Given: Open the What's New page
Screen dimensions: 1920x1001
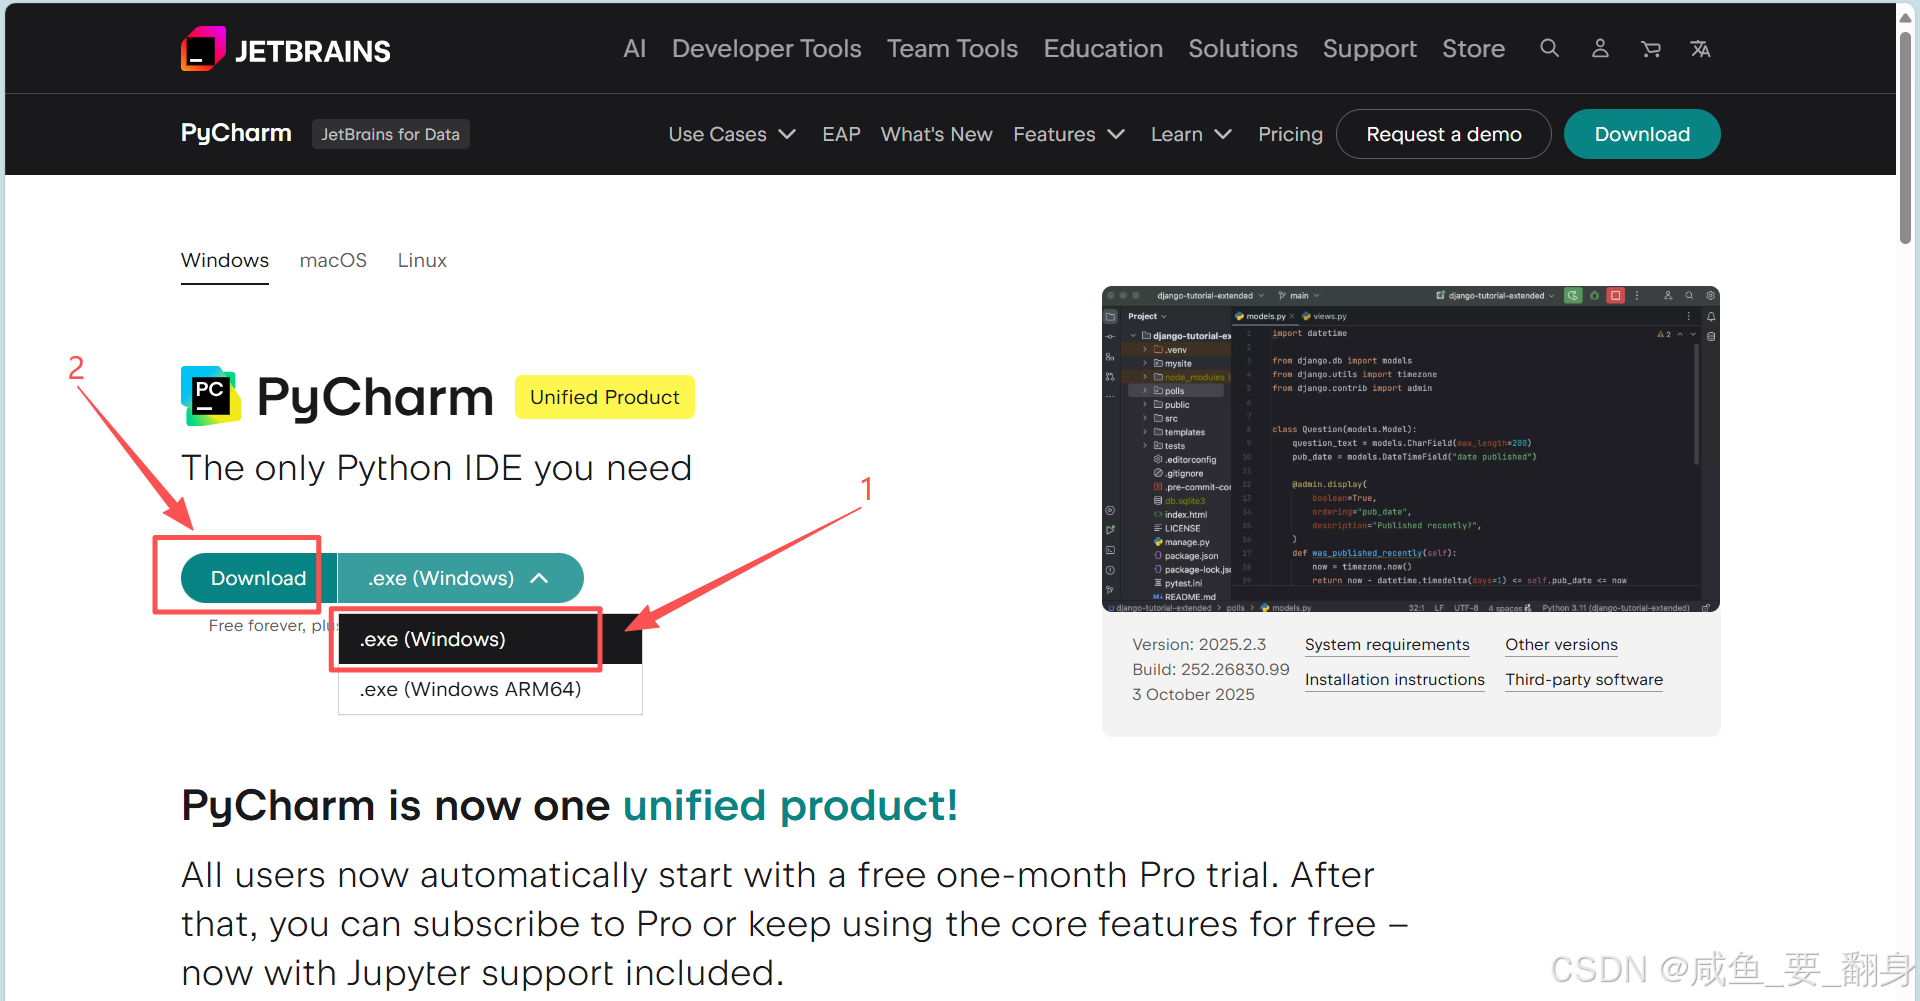Looking at the screenshot, I should (936, 134).
